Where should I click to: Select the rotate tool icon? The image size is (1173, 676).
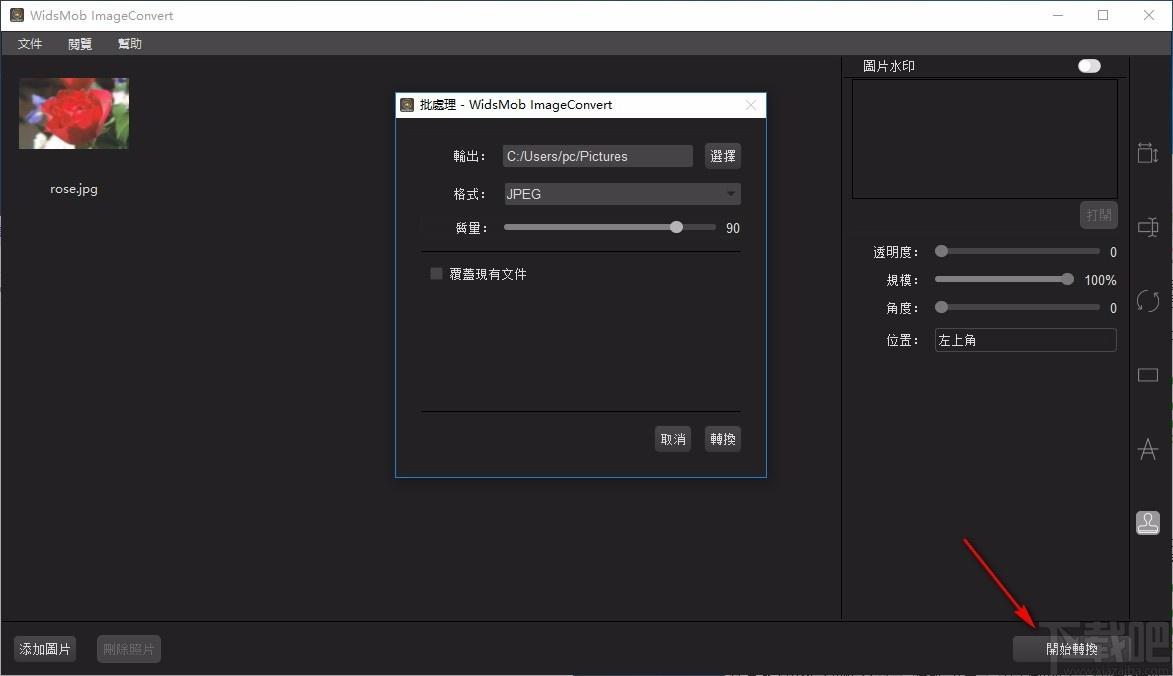click(1148, 301)
